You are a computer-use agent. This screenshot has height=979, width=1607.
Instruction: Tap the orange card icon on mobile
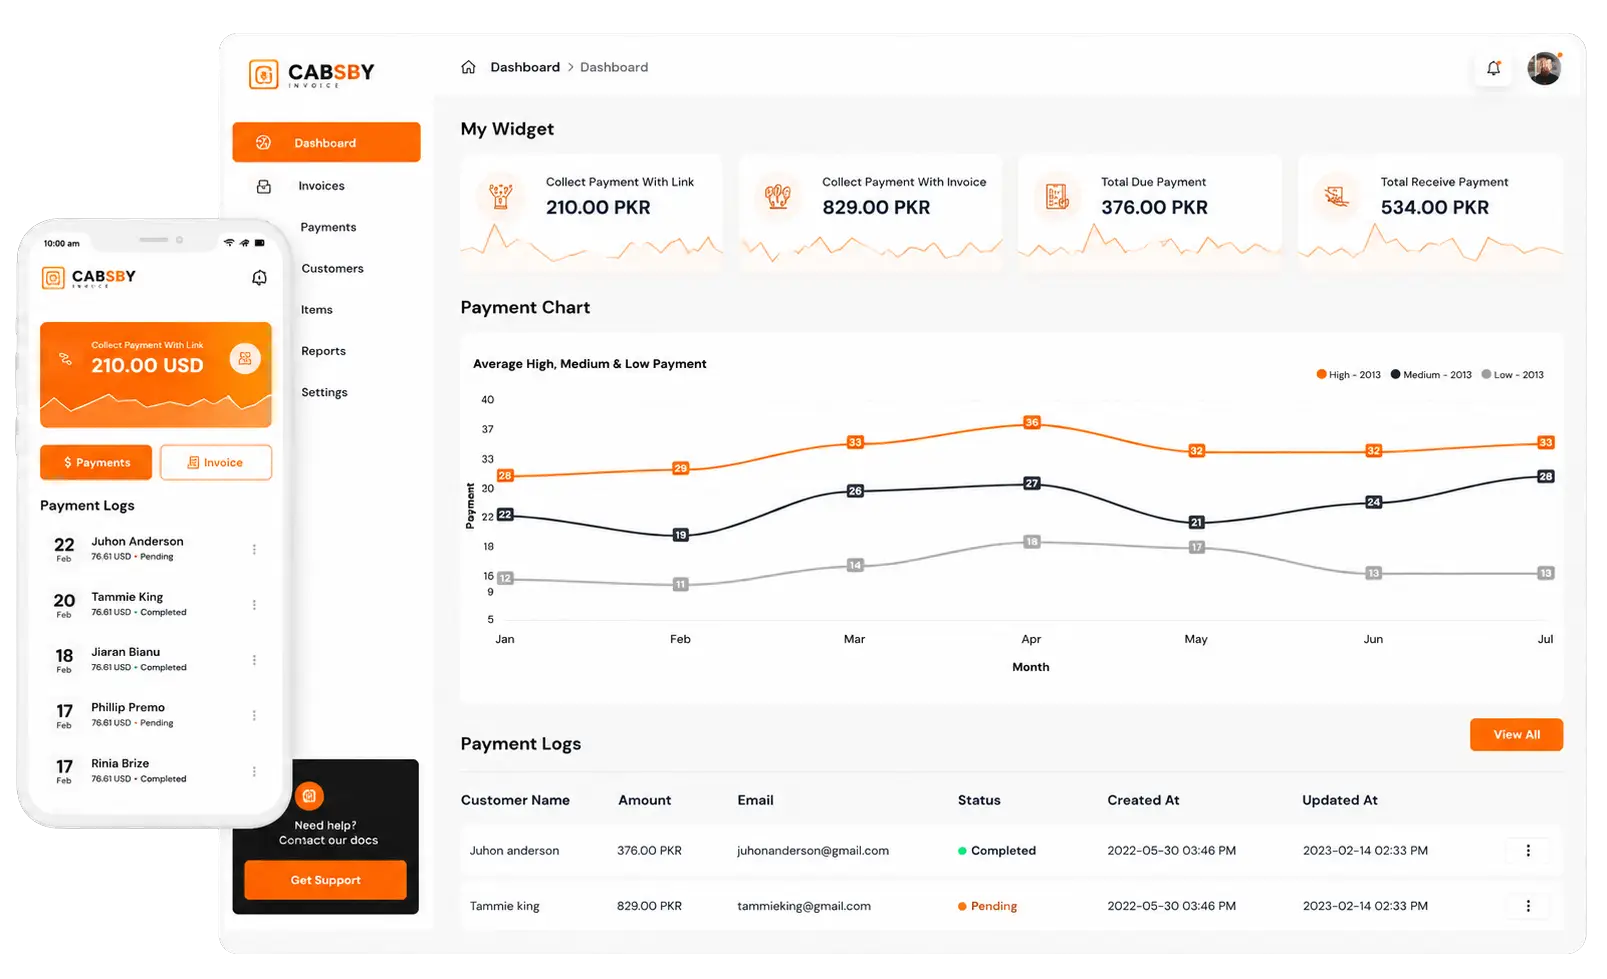(245, 358)
